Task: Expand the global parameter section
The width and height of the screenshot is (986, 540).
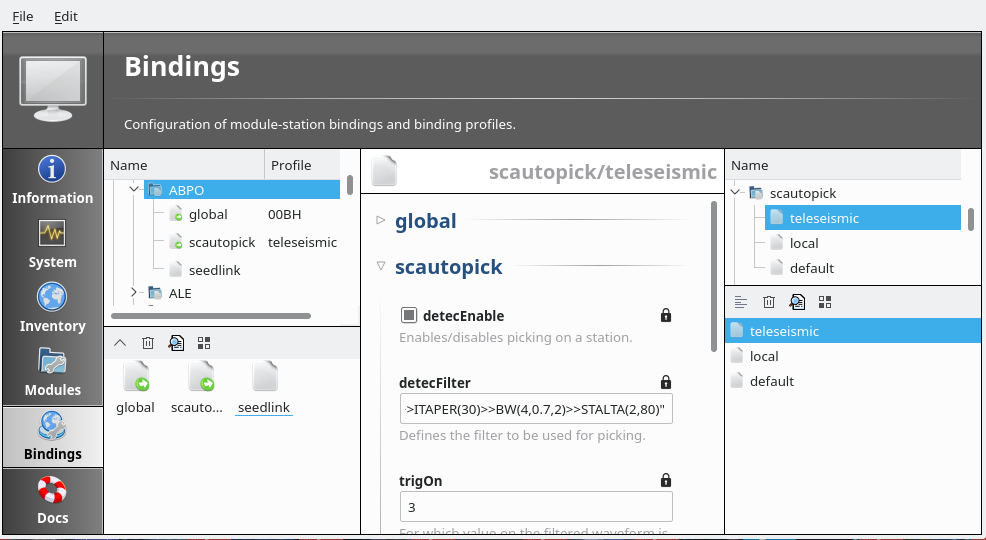Action: tap(380, 220)
